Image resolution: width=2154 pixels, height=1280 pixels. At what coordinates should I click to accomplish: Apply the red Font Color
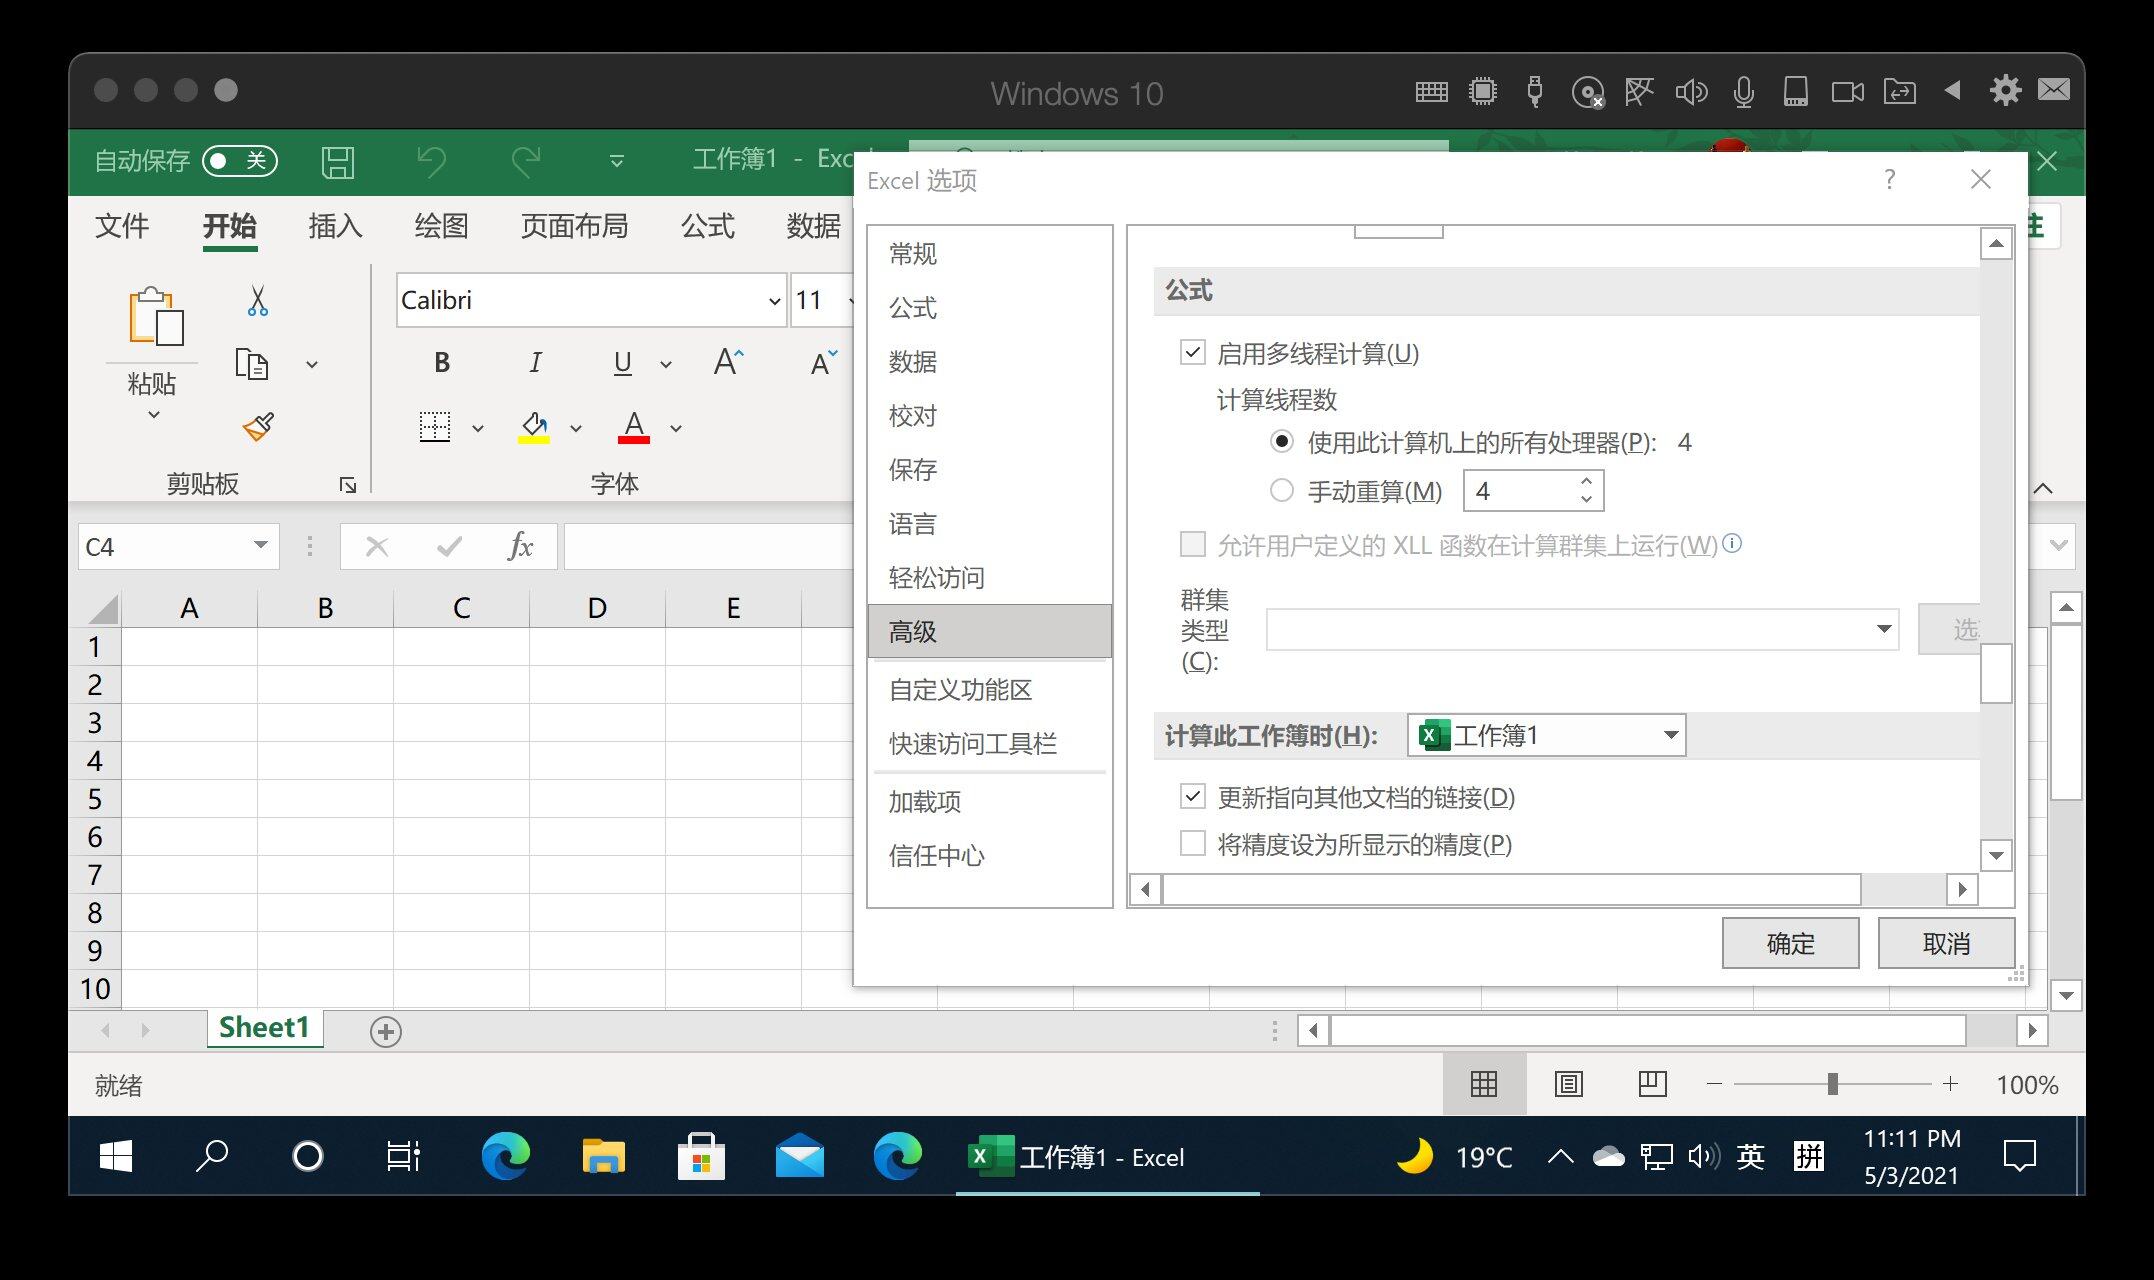(634, 427)
